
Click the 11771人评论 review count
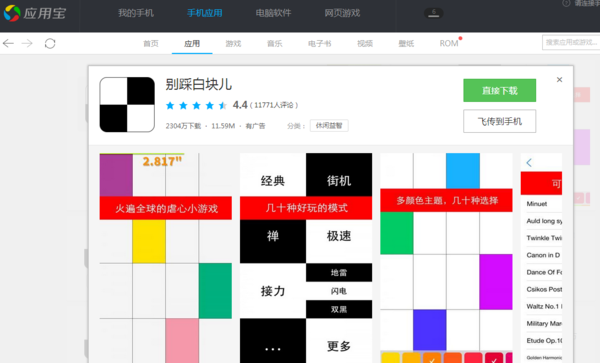274,105
